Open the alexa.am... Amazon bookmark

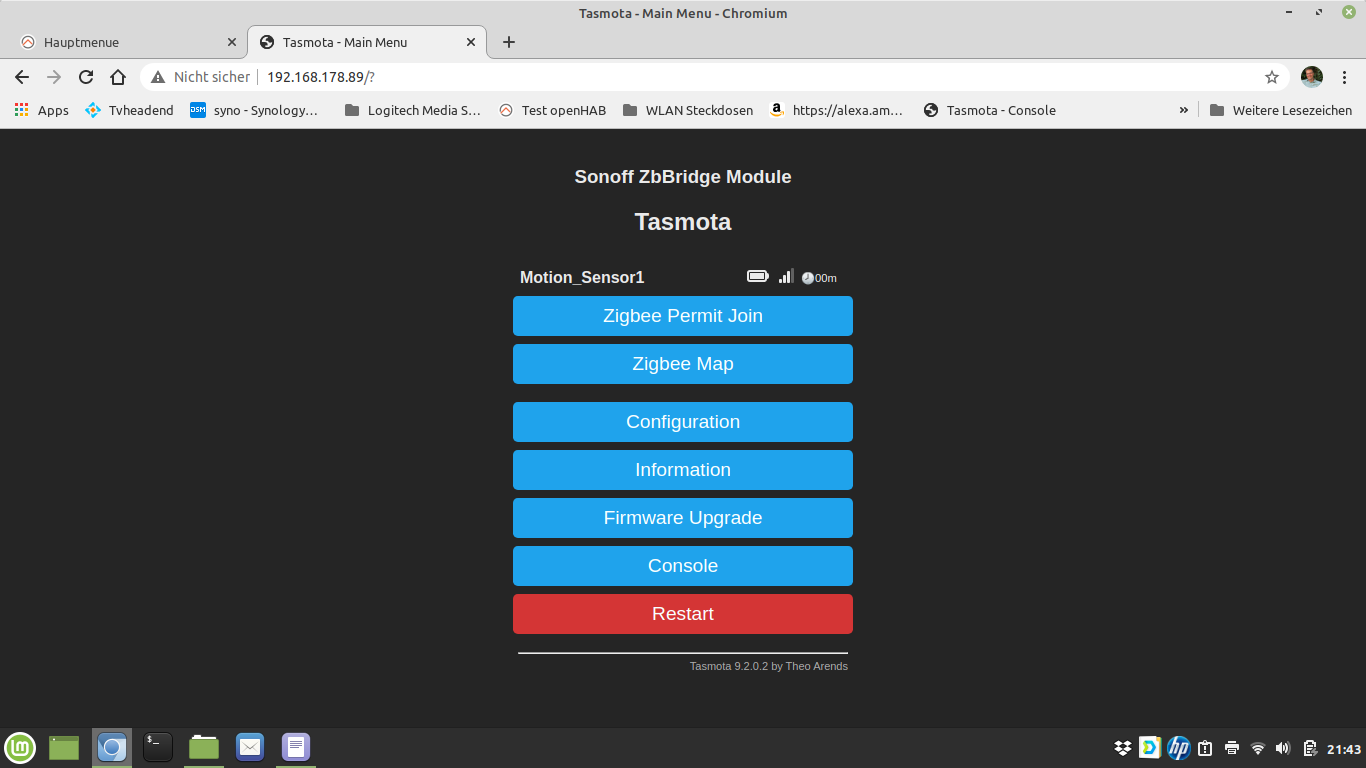(837, 110)
